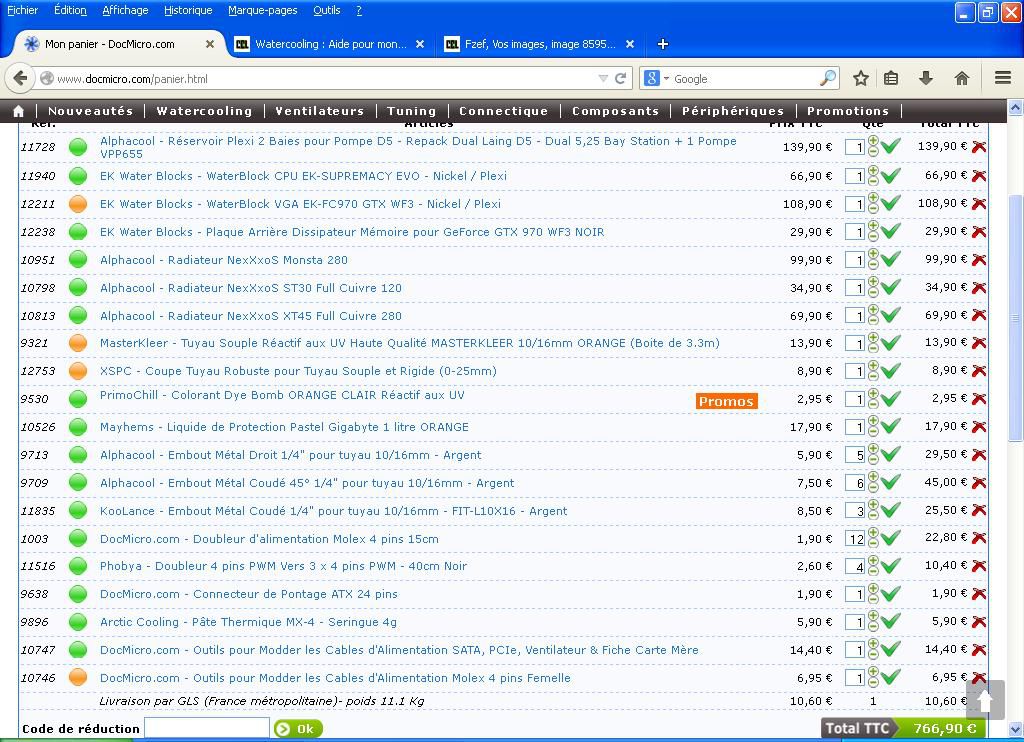Open the Affichage menu

(x=125, y=10)
